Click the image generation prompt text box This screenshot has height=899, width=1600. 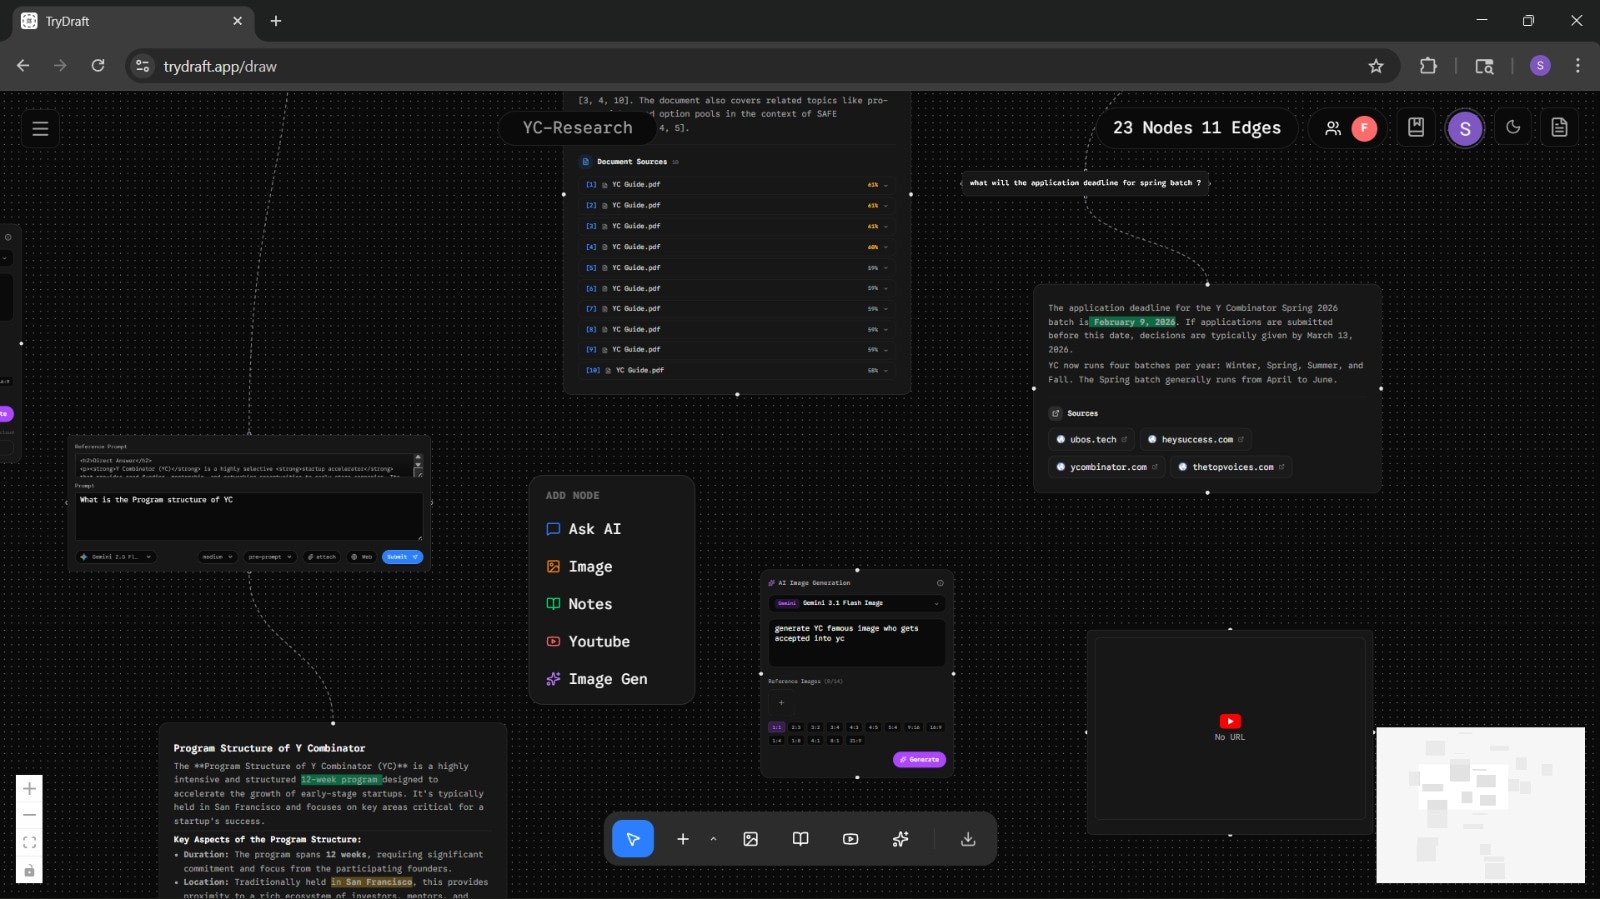click(857, 642)
